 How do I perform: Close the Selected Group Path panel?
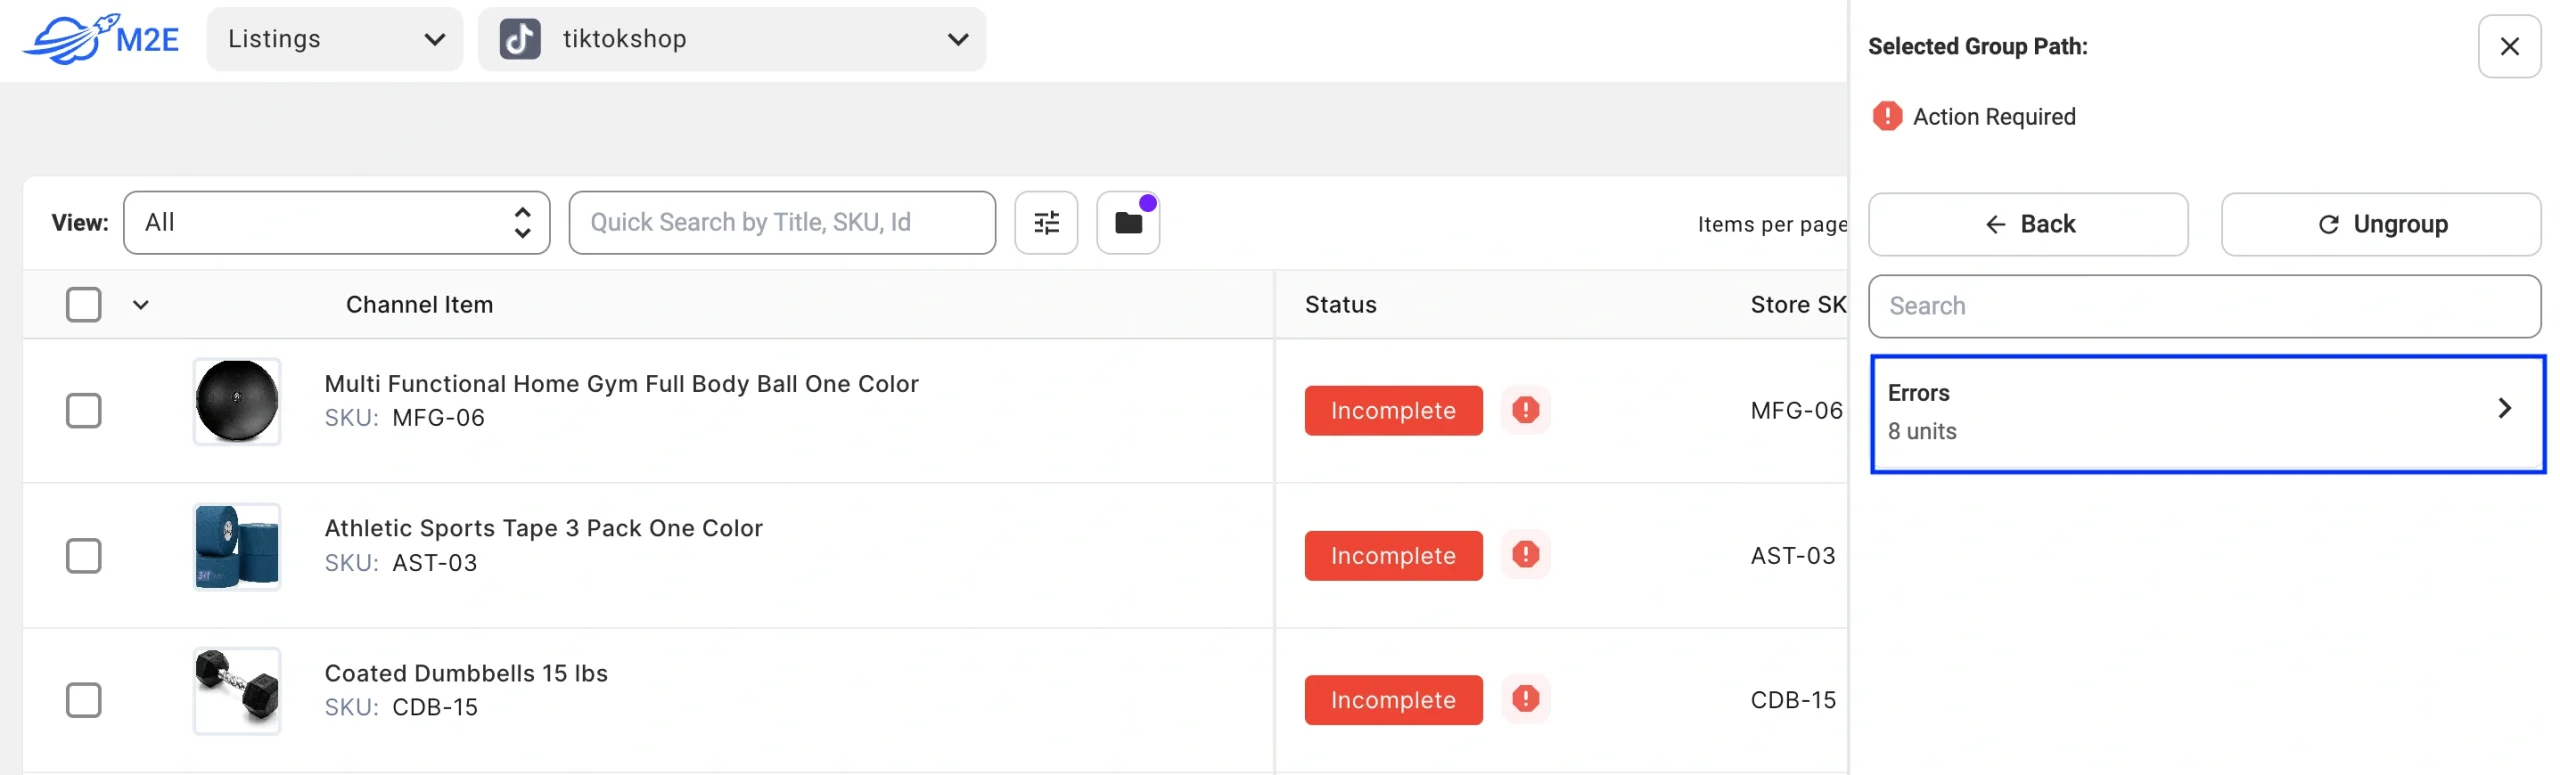tap(2507, 46)
